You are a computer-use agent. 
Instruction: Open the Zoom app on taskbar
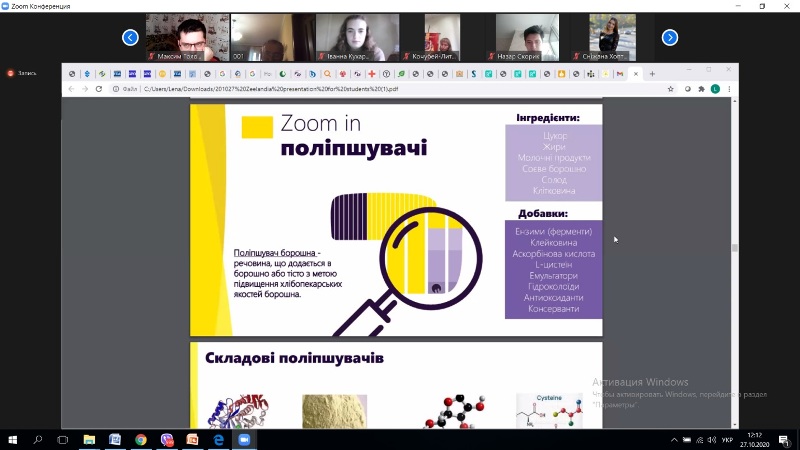pyautogui.click(x=244, y=440)
